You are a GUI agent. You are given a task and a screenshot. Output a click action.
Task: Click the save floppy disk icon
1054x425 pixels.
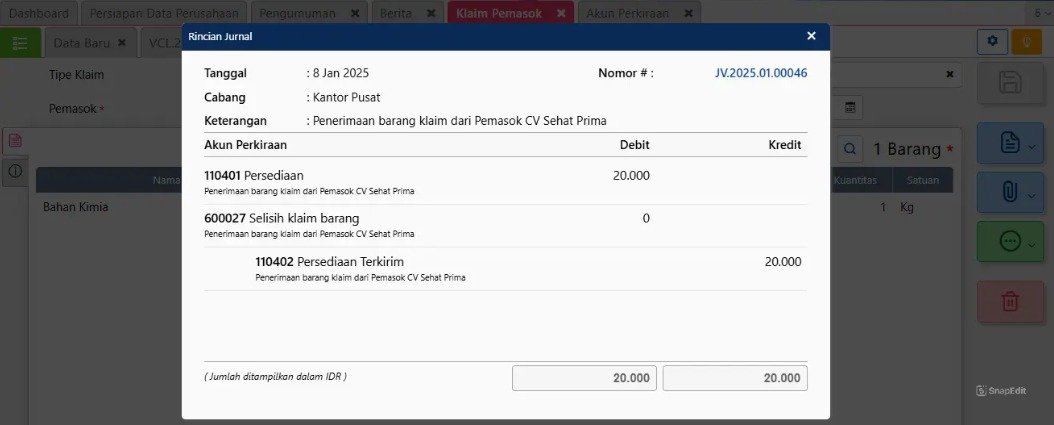point(1010,83)
